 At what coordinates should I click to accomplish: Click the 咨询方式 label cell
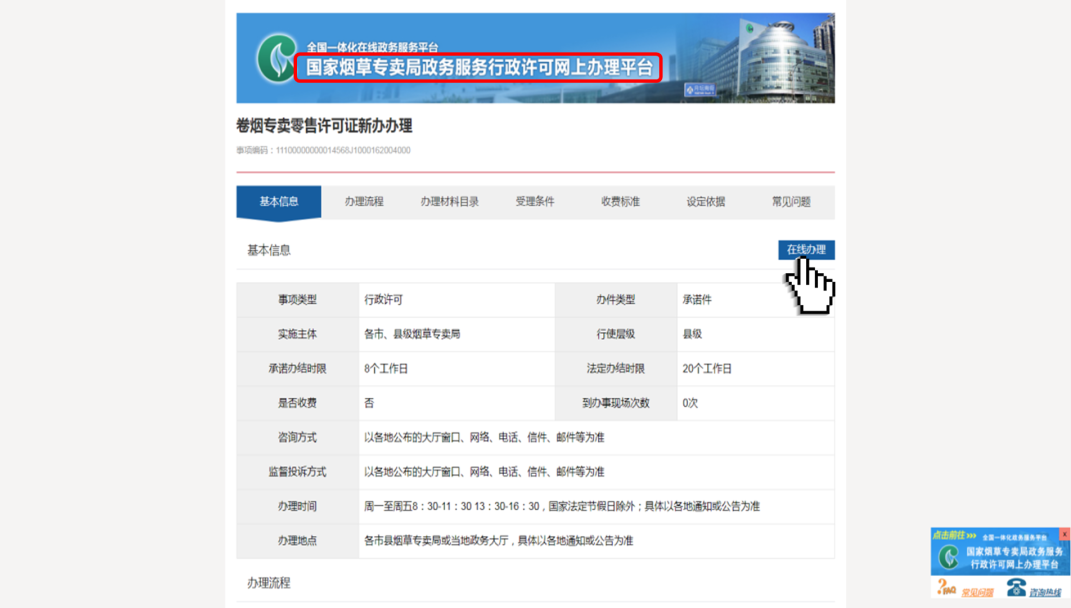298,438
